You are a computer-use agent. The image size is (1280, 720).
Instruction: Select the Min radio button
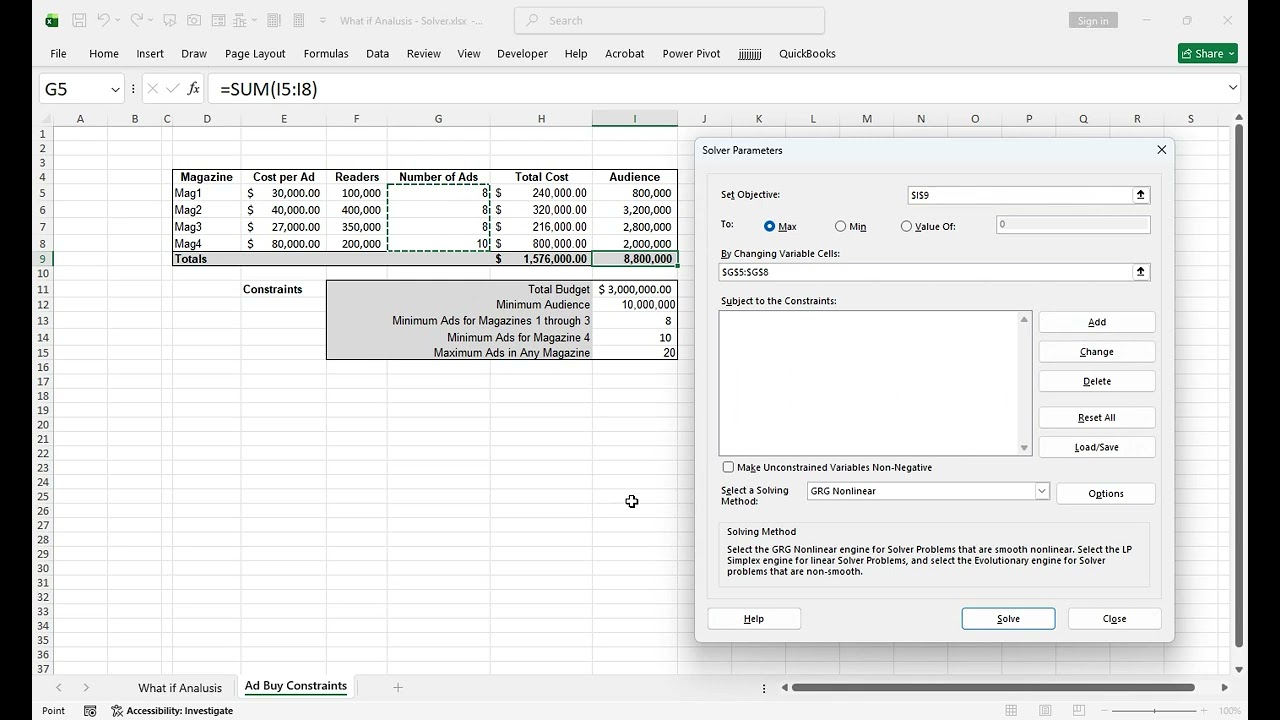click(840, 227)
